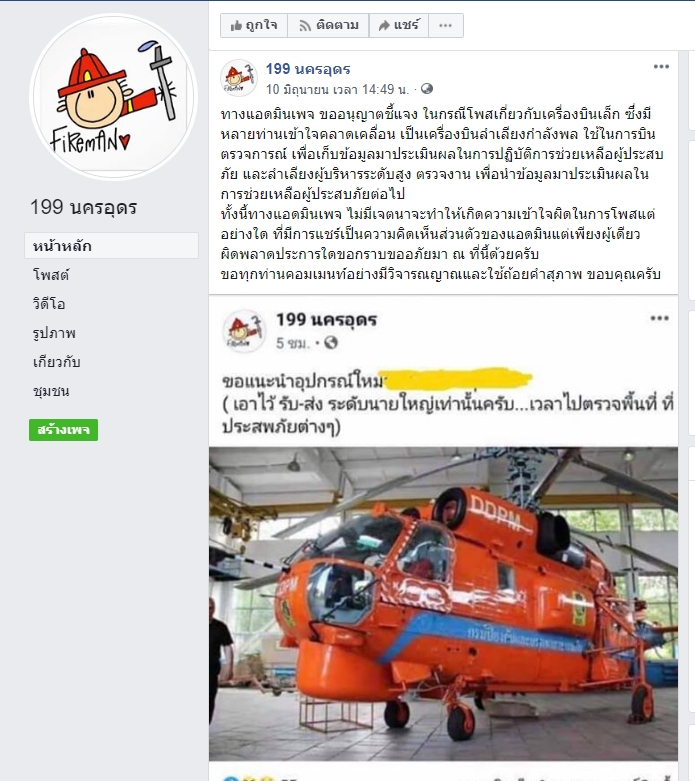Open the post options ellipsis menu
The height and width of the screenshot is (781, 695).
[661, 67]
